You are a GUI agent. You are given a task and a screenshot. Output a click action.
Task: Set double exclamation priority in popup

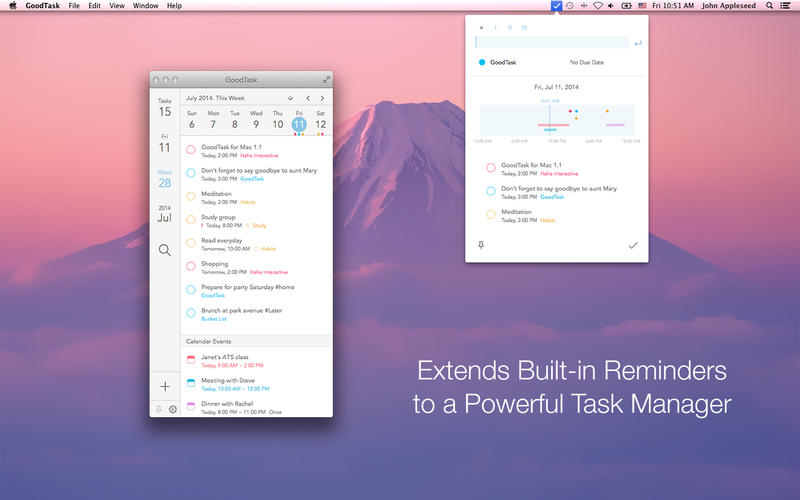[509, 28]
